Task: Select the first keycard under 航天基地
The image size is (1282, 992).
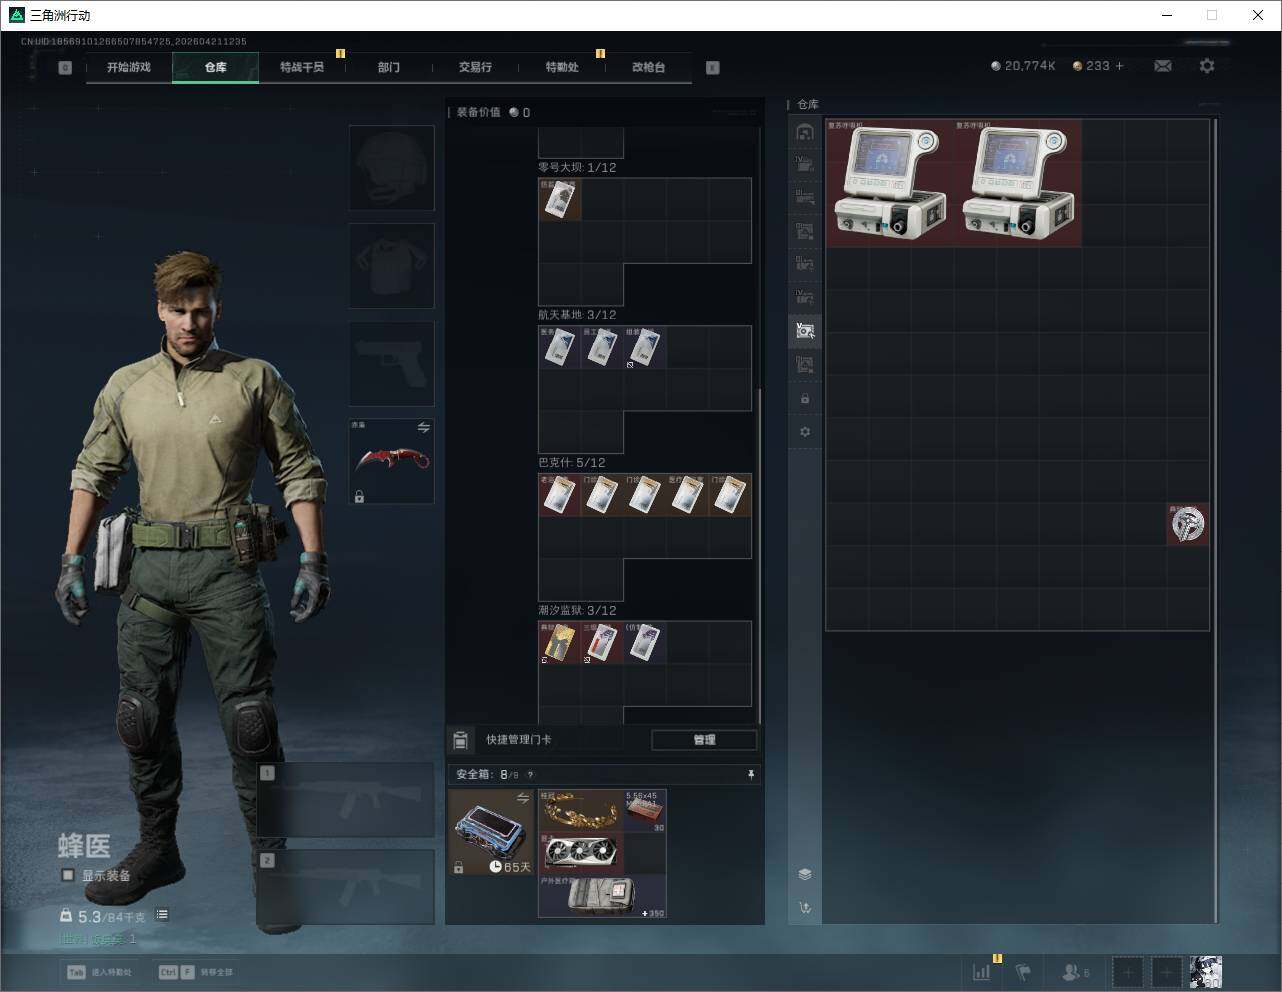Action: tap(559, 347)
